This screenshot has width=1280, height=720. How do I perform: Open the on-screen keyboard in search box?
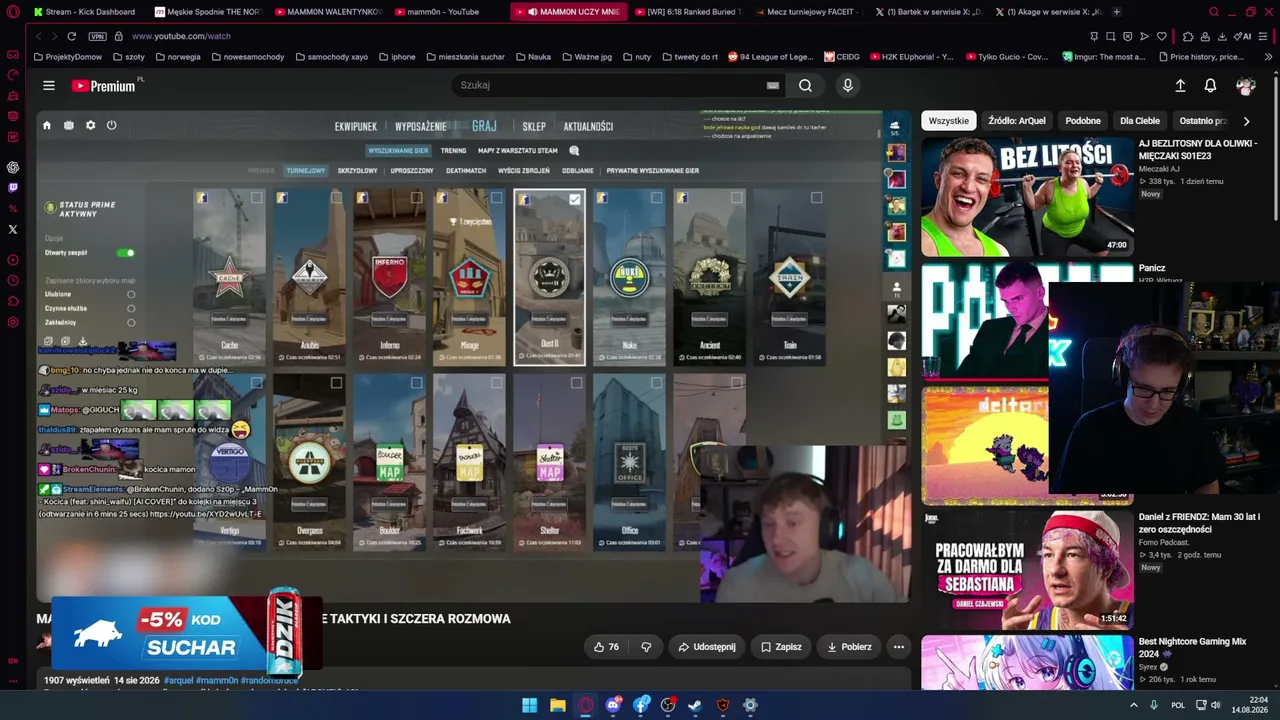(x=773, y=86)
